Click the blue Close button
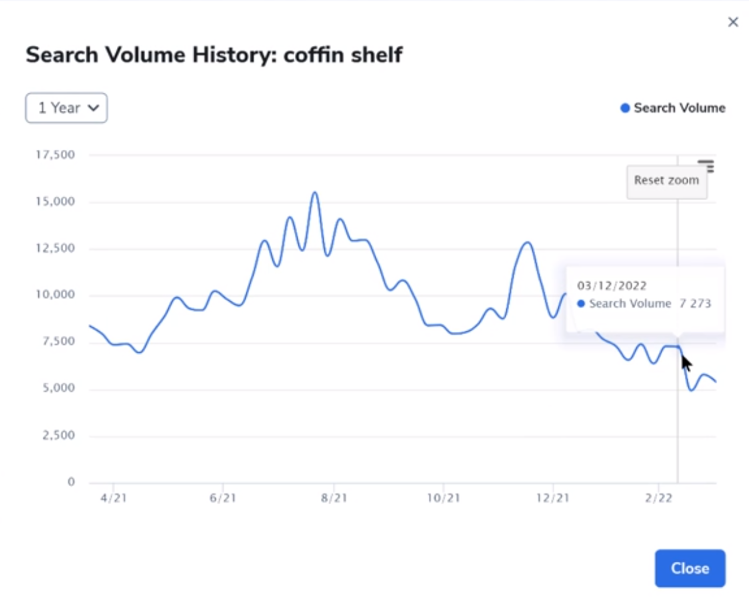This screenshot has width=749, height=609. (689, 568)
